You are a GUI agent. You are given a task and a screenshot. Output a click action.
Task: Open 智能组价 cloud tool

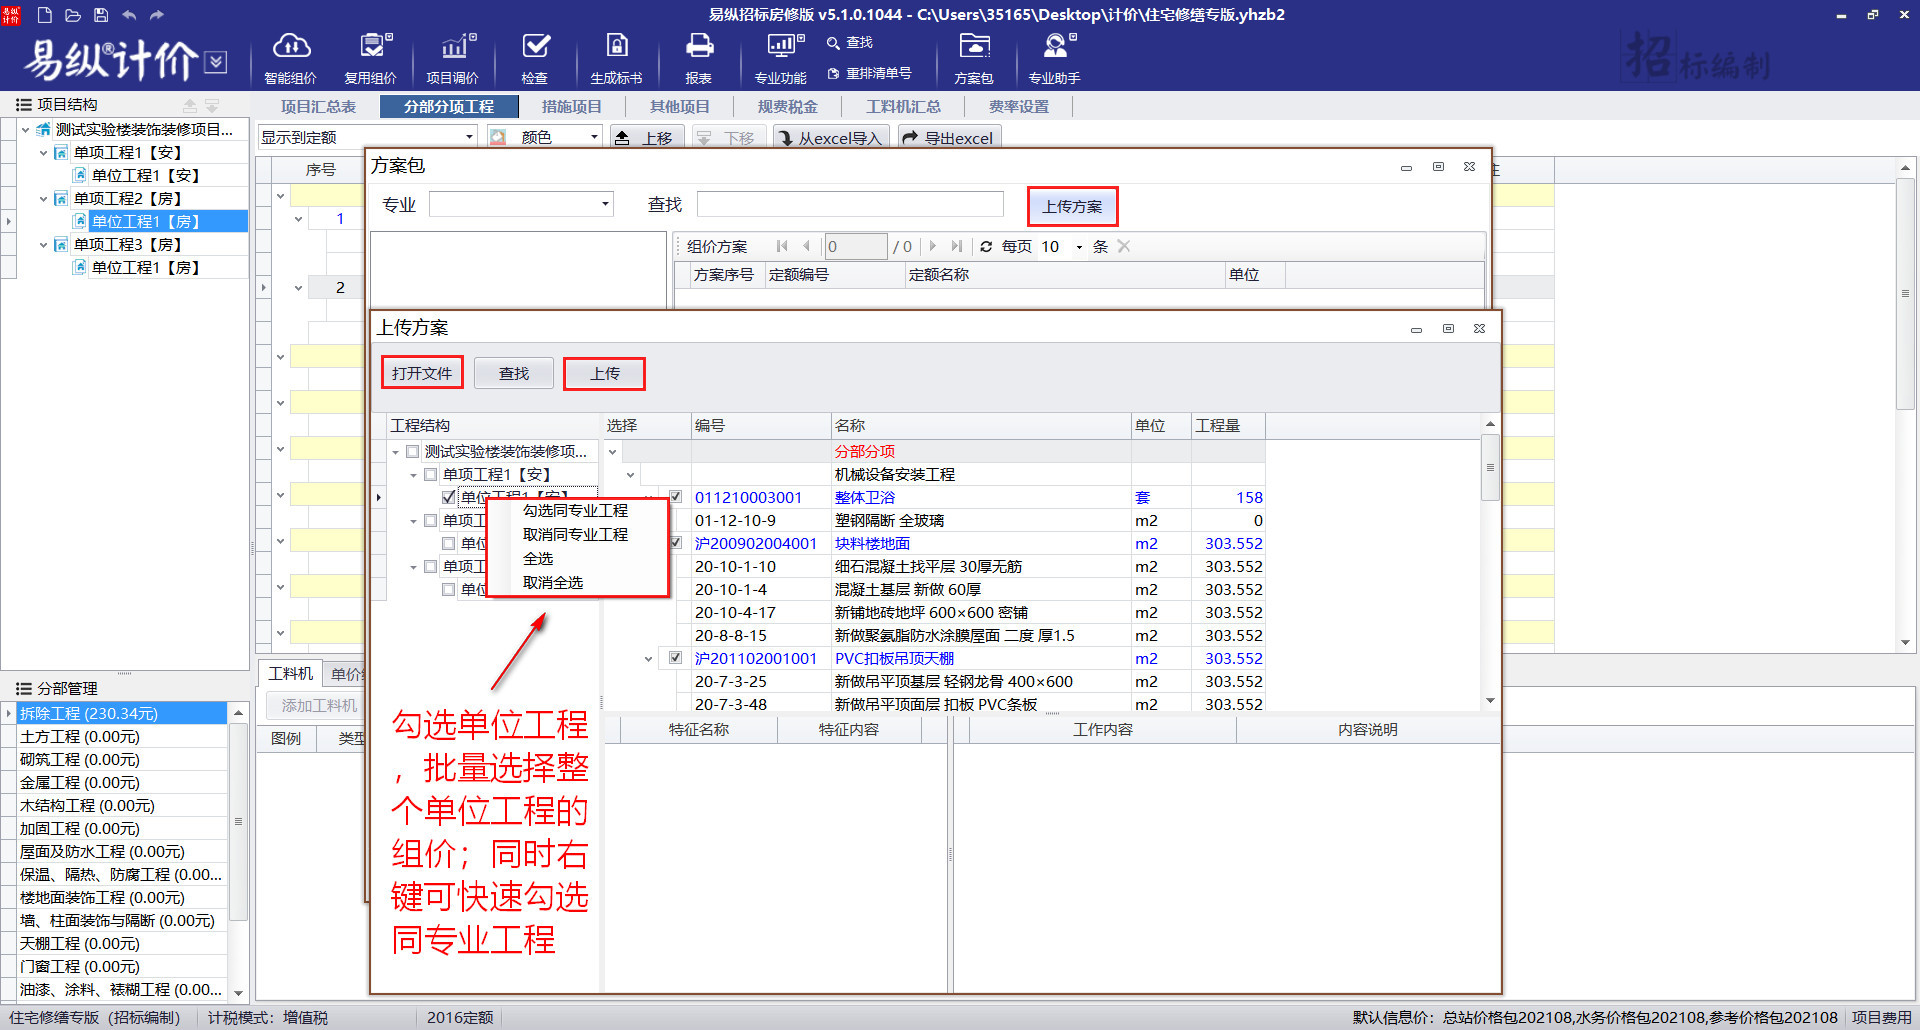[x=291, y=58]
